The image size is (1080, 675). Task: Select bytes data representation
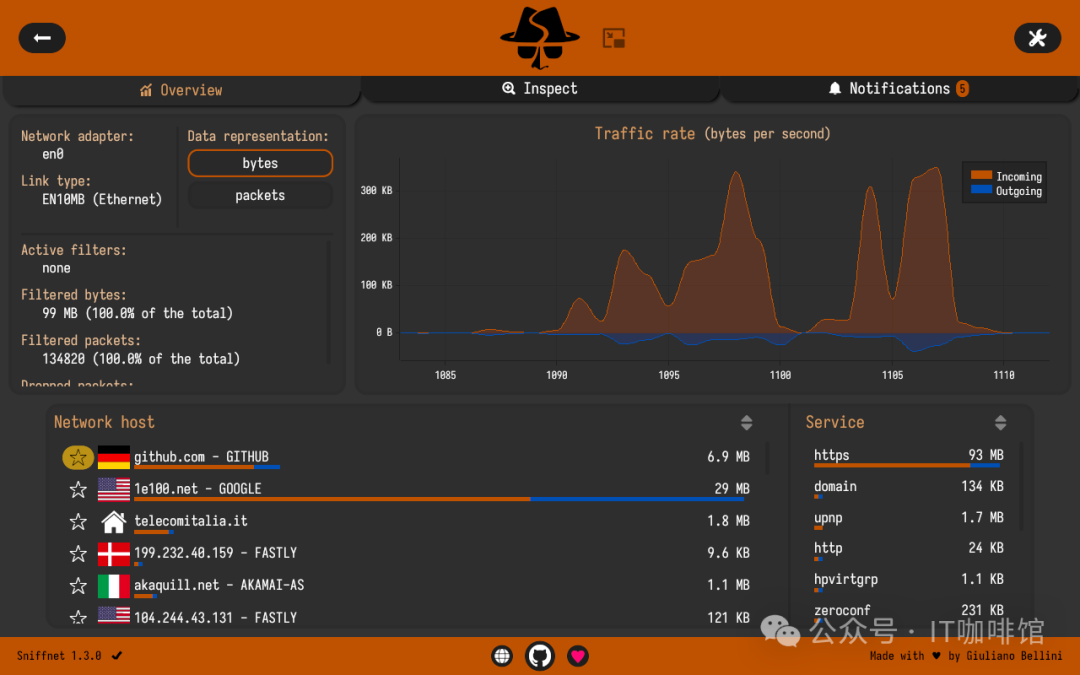coord(260,163)
